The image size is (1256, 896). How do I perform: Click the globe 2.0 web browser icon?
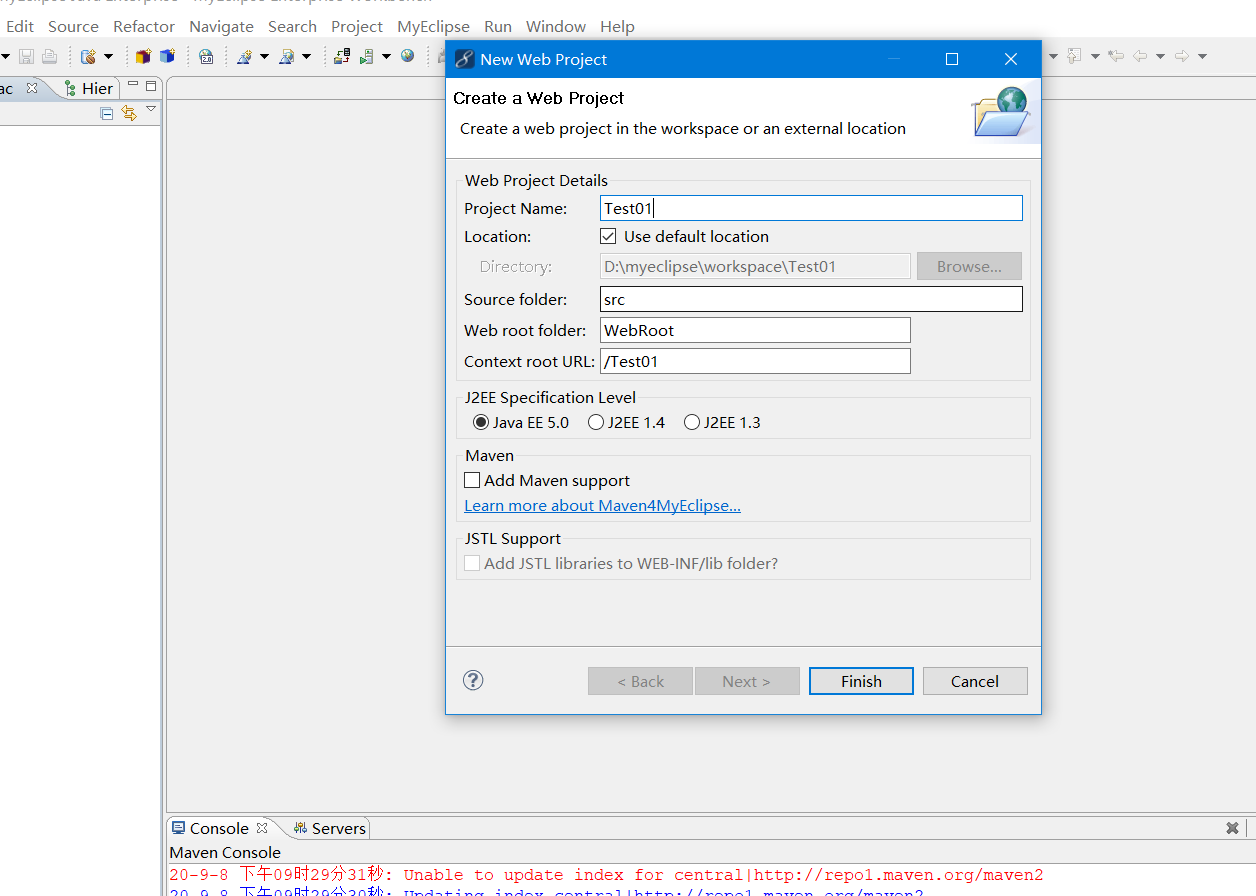(x=206, y=57)
